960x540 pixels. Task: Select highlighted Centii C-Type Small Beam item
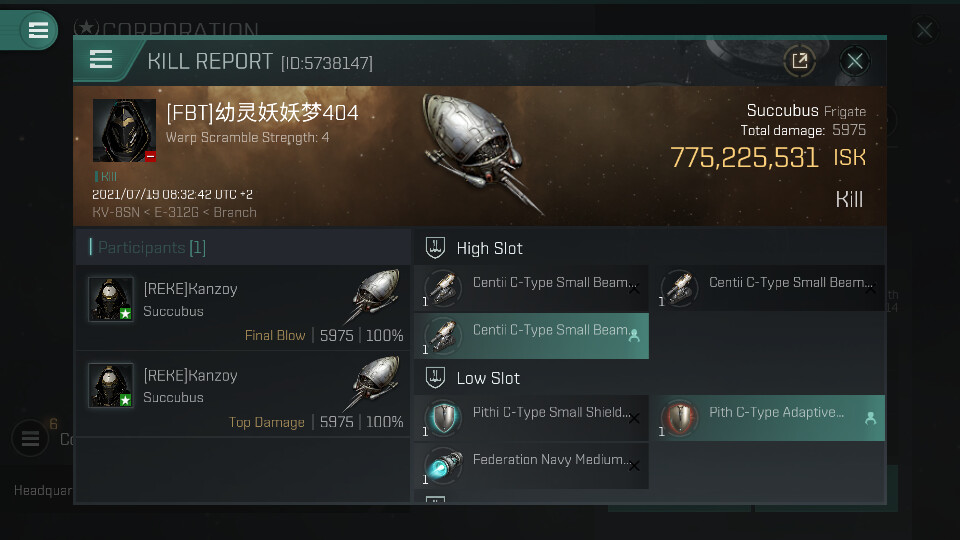click(x=531, y=336)
